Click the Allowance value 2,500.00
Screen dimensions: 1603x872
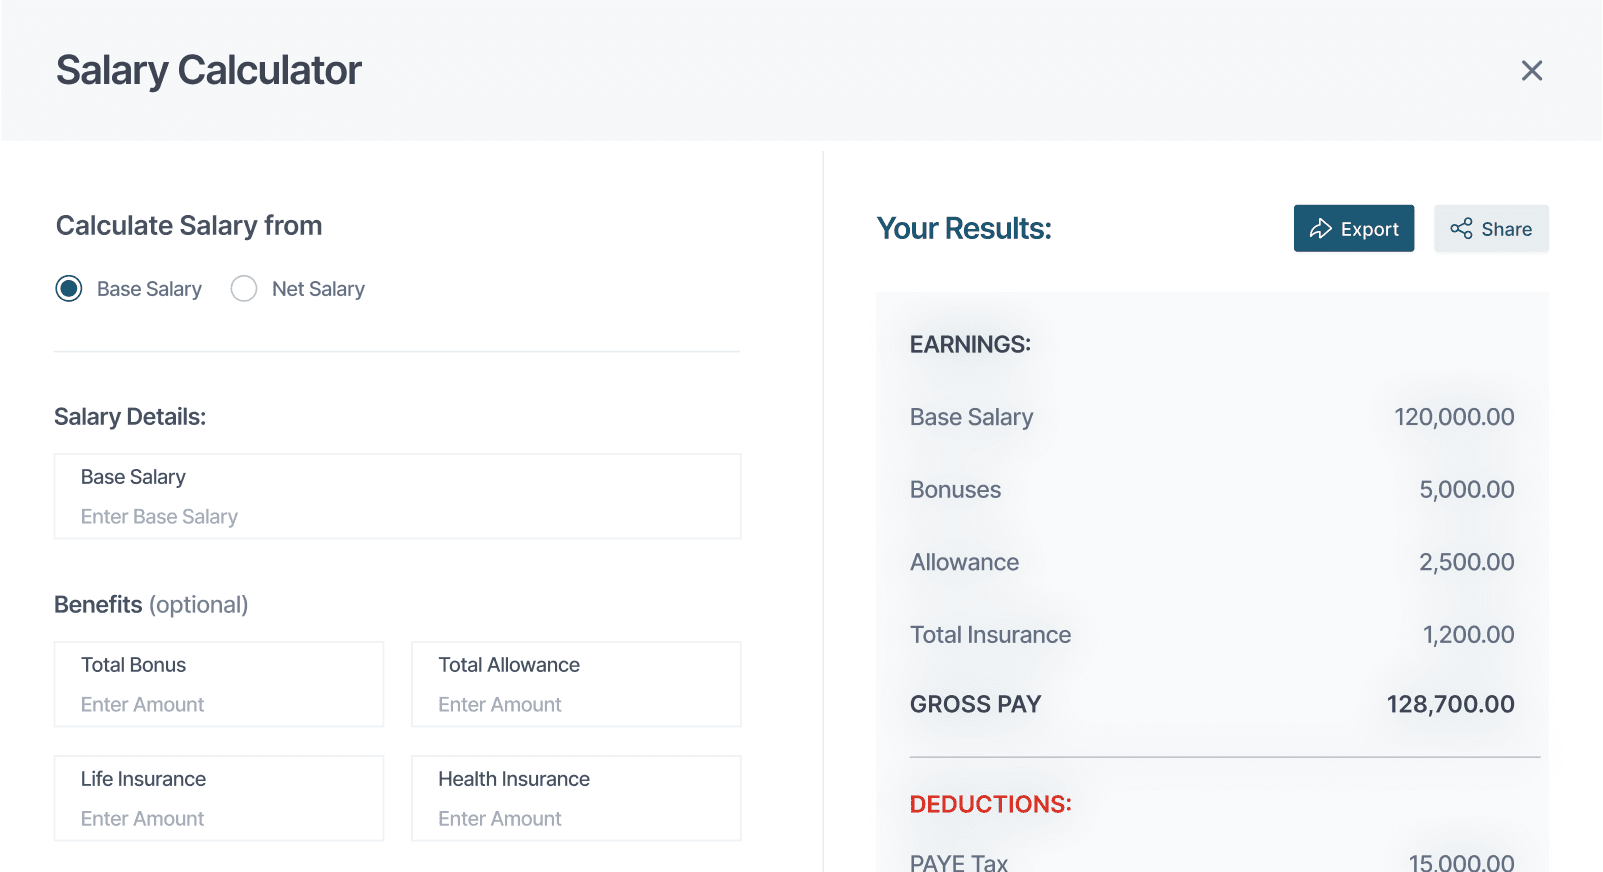(x=1466, y=562)
